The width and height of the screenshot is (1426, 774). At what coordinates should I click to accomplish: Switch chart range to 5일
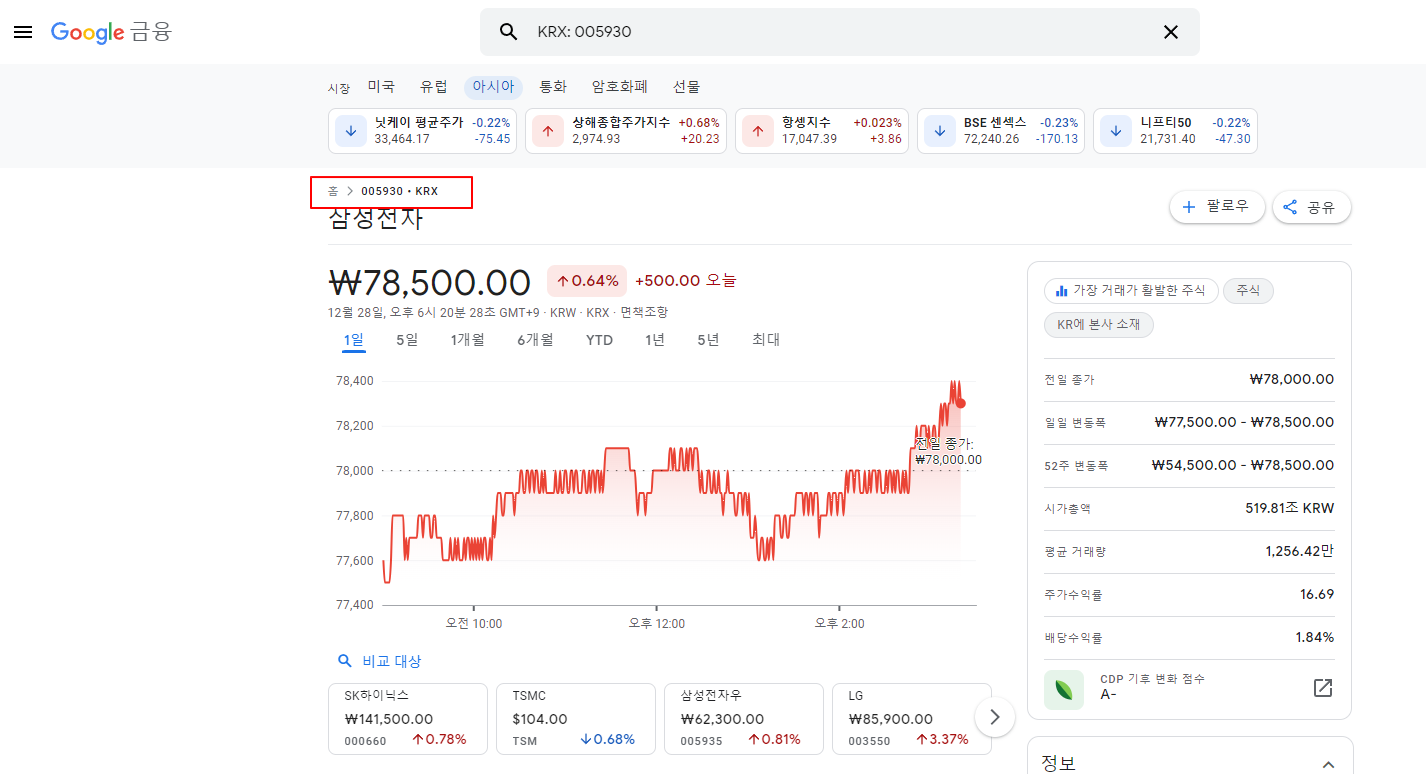[407, 340]
